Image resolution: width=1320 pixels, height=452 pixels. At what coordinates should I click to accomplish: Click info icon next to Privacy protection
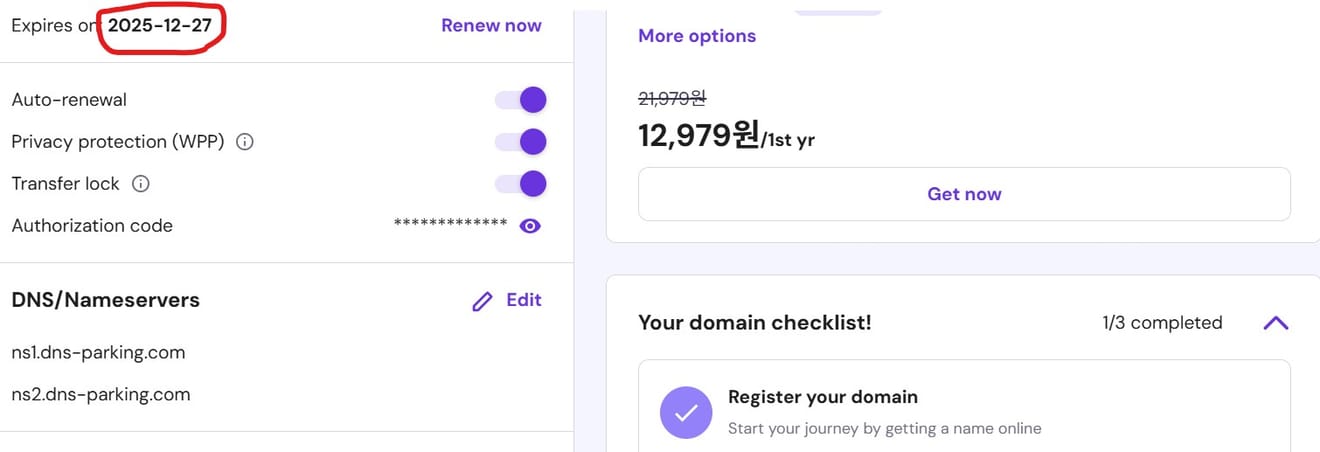tap(244, 142)
